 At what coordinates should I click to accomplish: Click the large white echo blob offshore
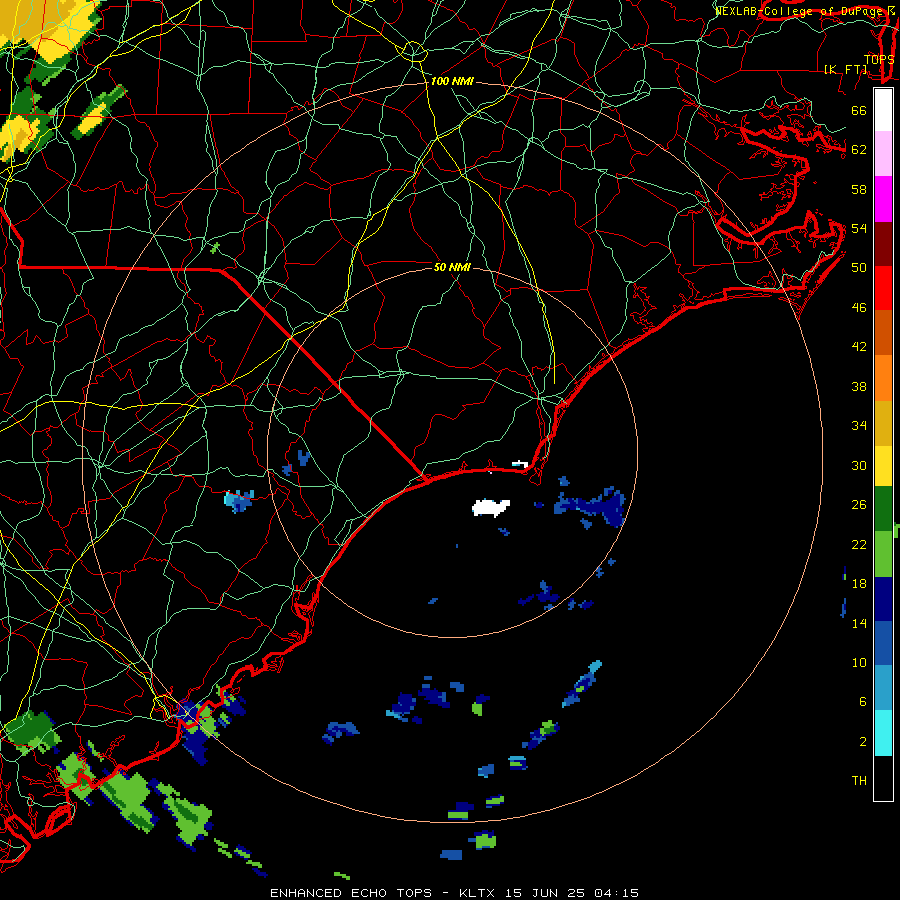coord(491,508)
